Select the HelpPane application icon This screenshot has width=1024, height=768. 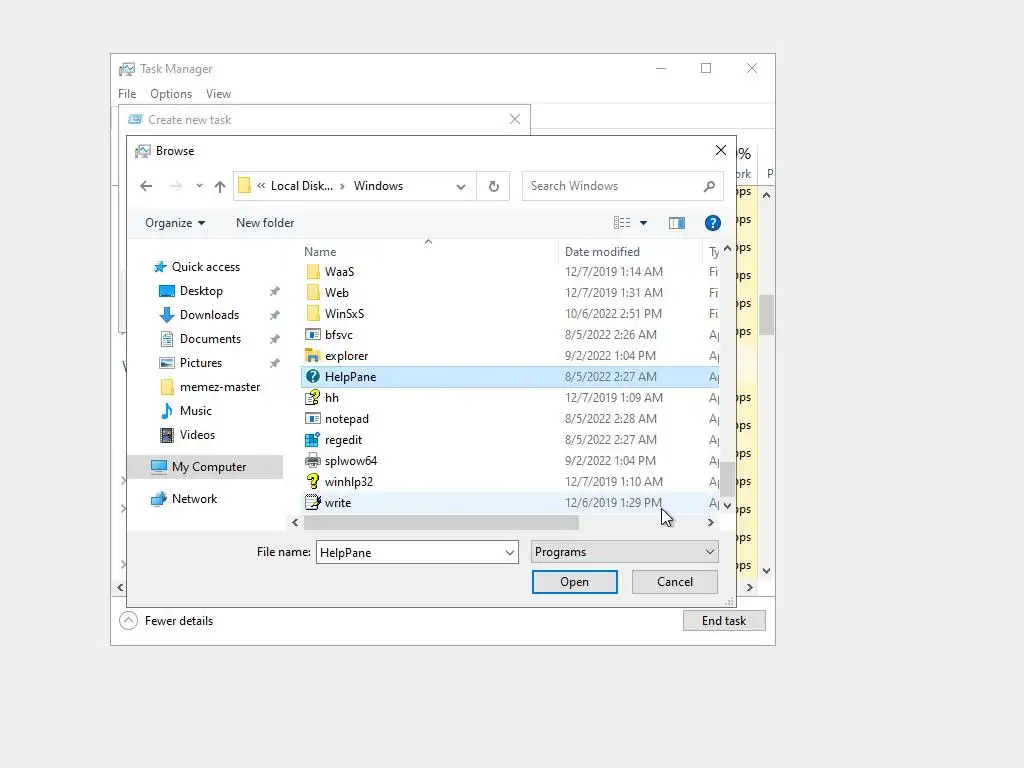(x=313, y=377)
